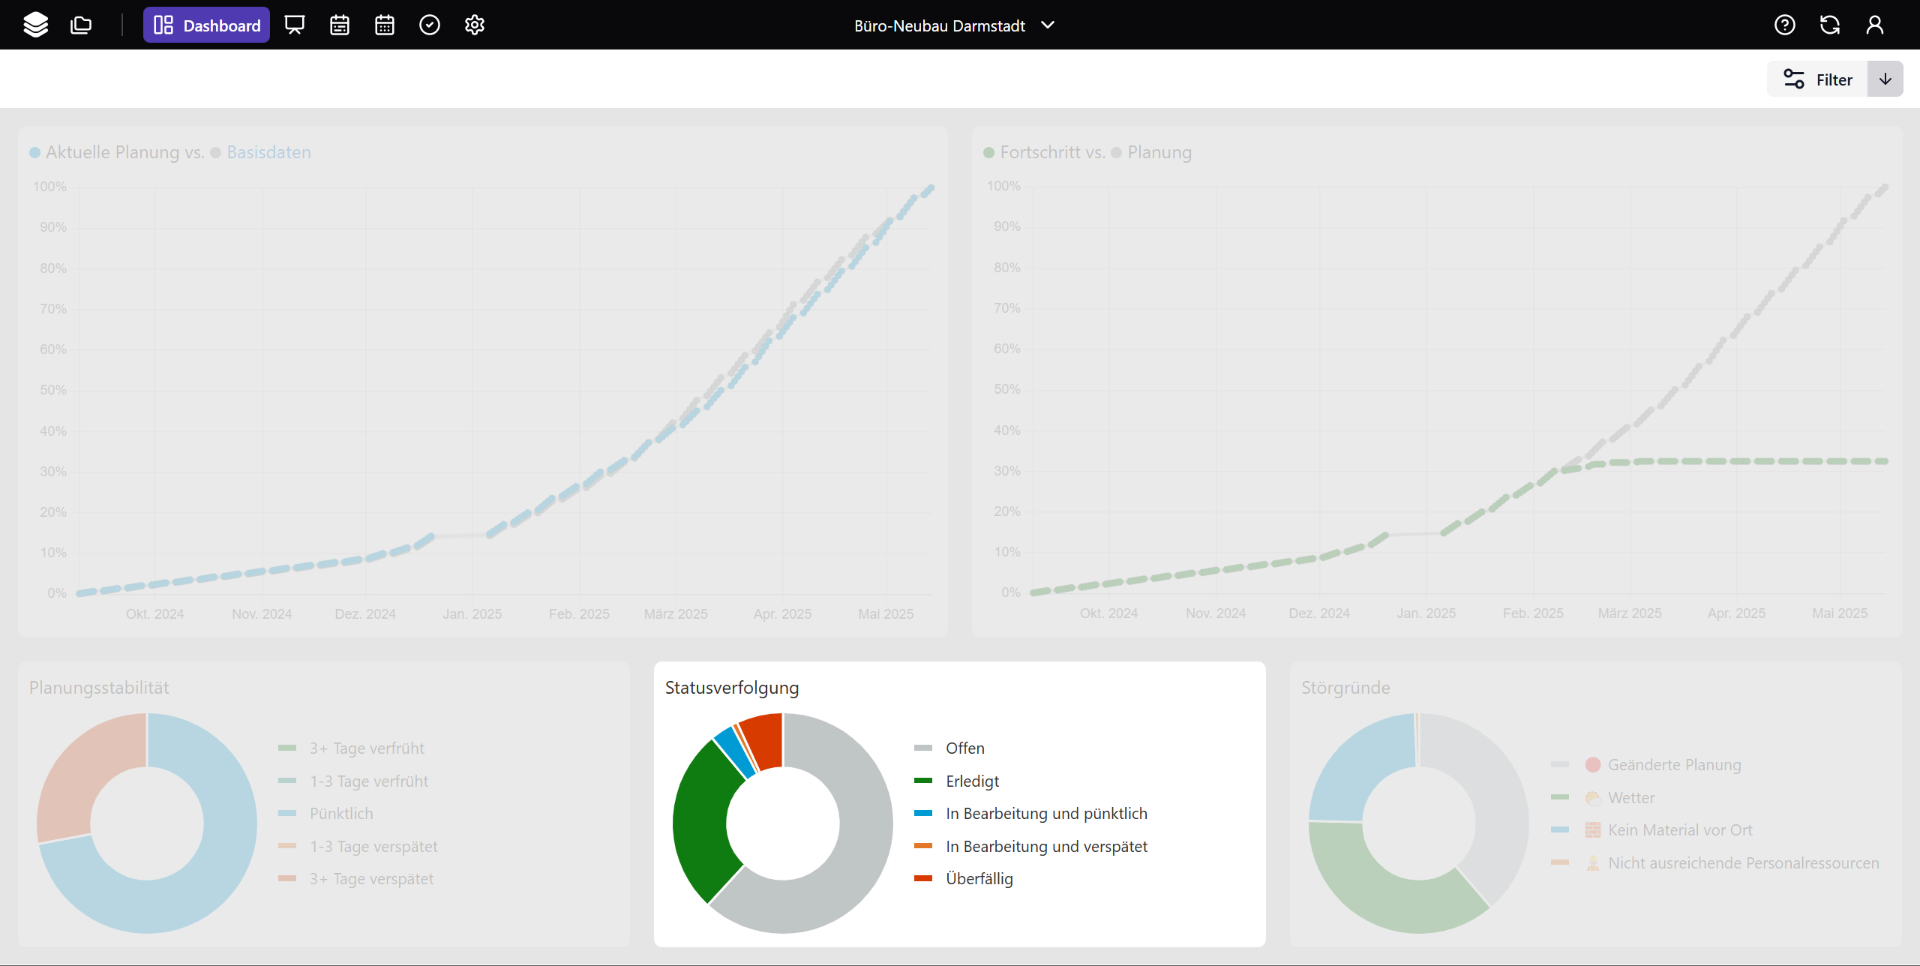Toggle the Überfällig legend entry

[x=978, y=879]
